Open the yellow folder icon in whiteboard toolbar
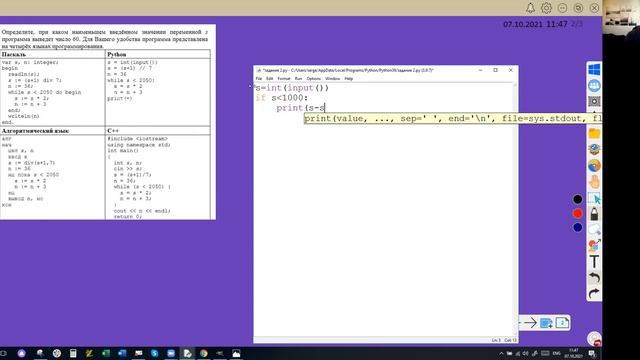This screenshot has height=360, width=640. 594,133
